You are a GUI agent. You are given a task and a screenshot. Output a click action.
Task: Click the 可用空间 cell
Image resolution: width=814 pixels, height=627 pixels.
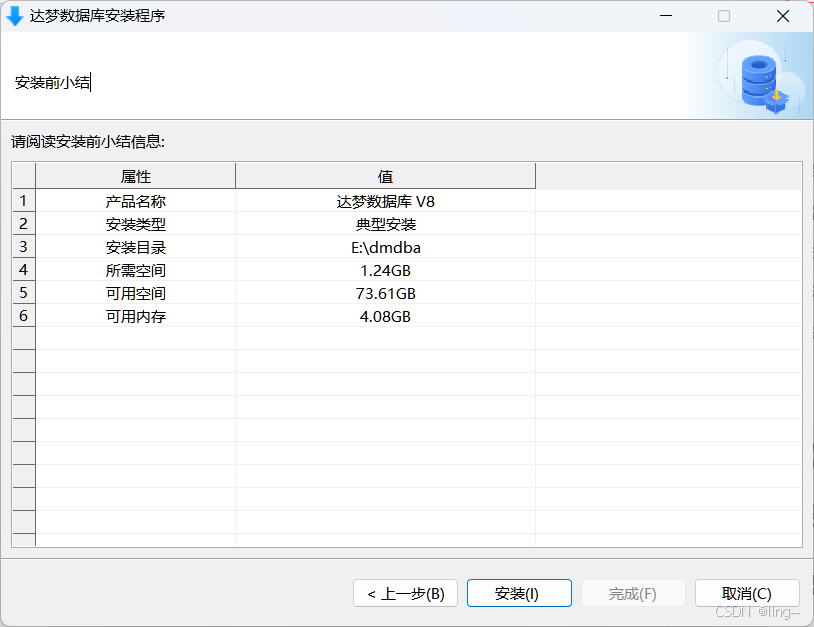coord(135,293)
